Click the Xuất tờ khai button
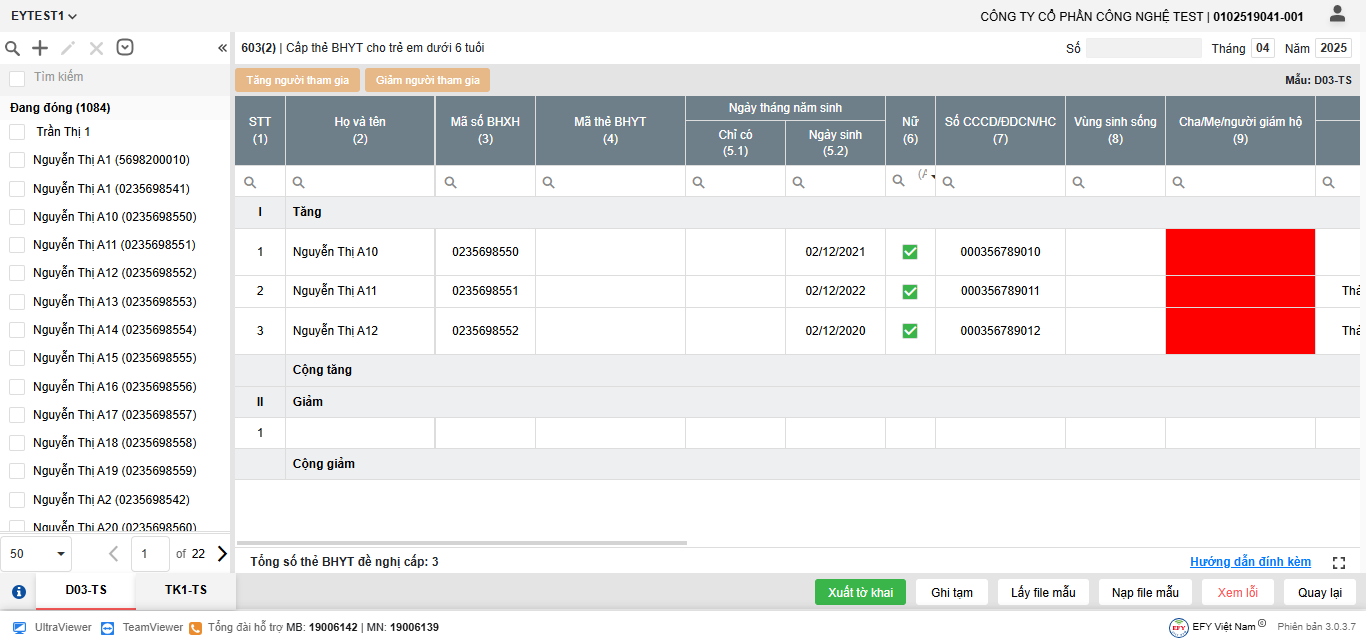Image resolution: width=1366 pixels, height=641 pixels. [x=860, y=592]
